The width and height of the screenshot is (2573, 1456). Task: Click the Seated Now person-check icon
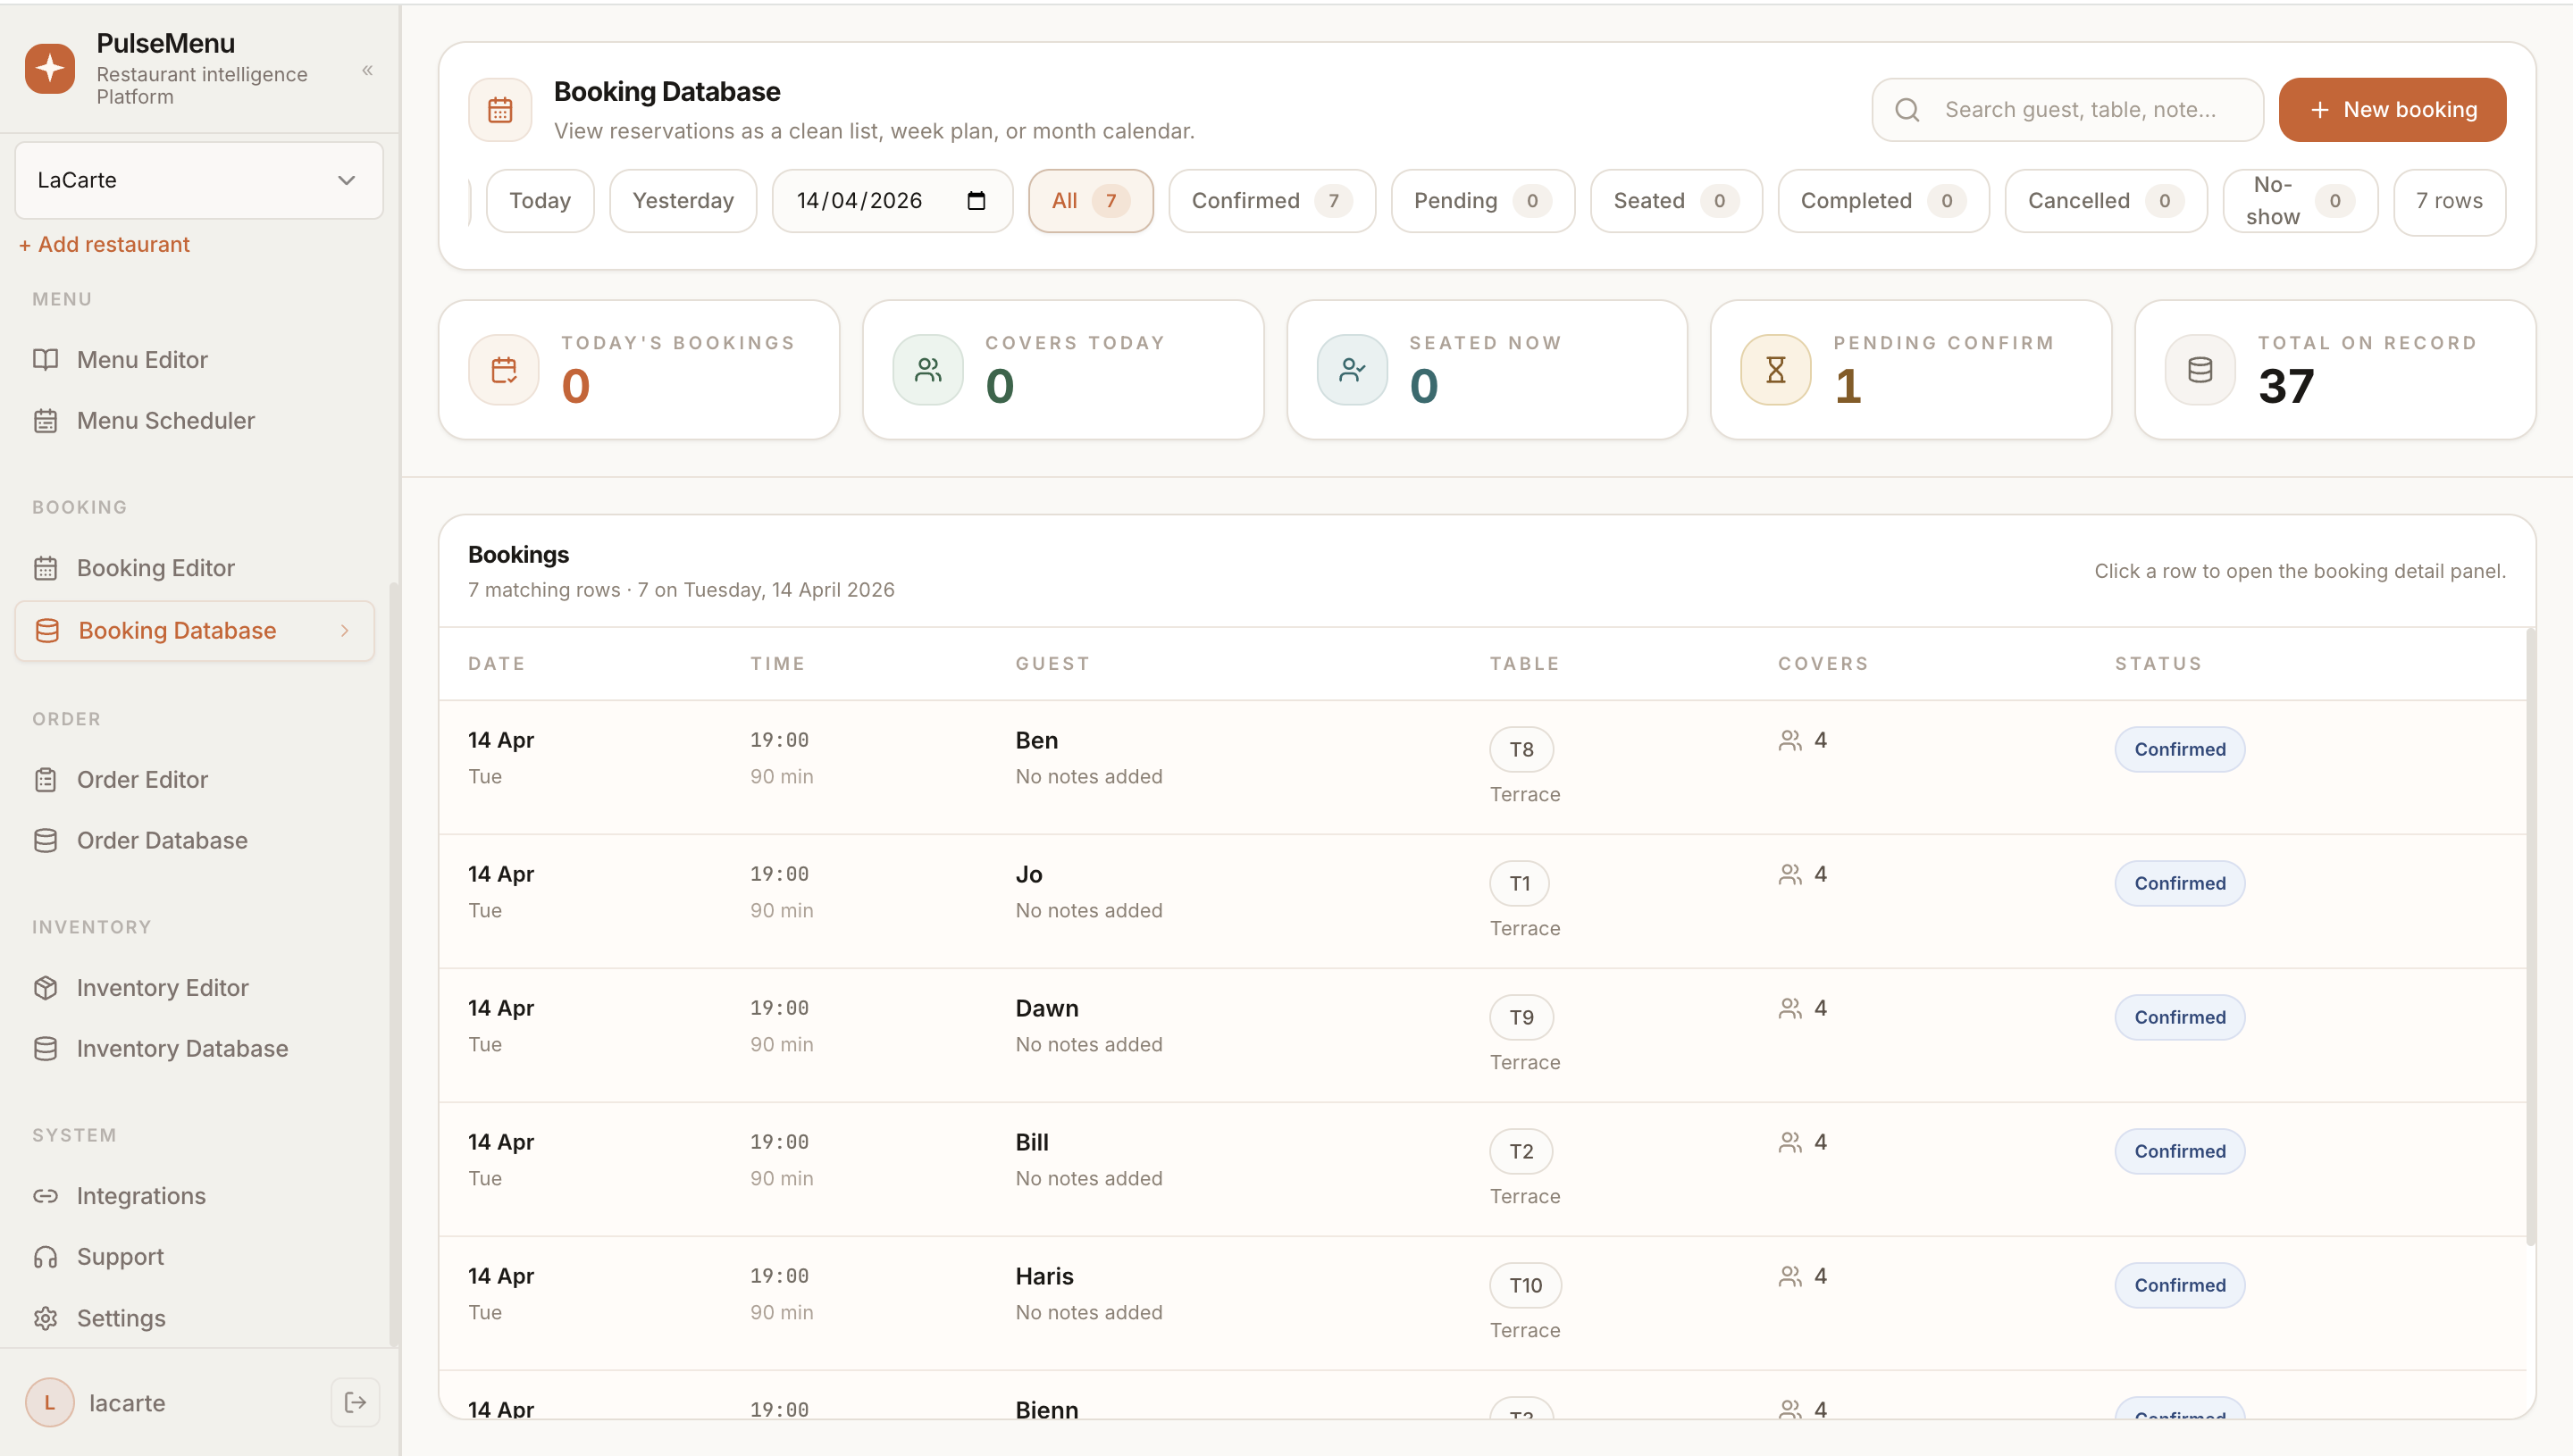click(1352, 370)
